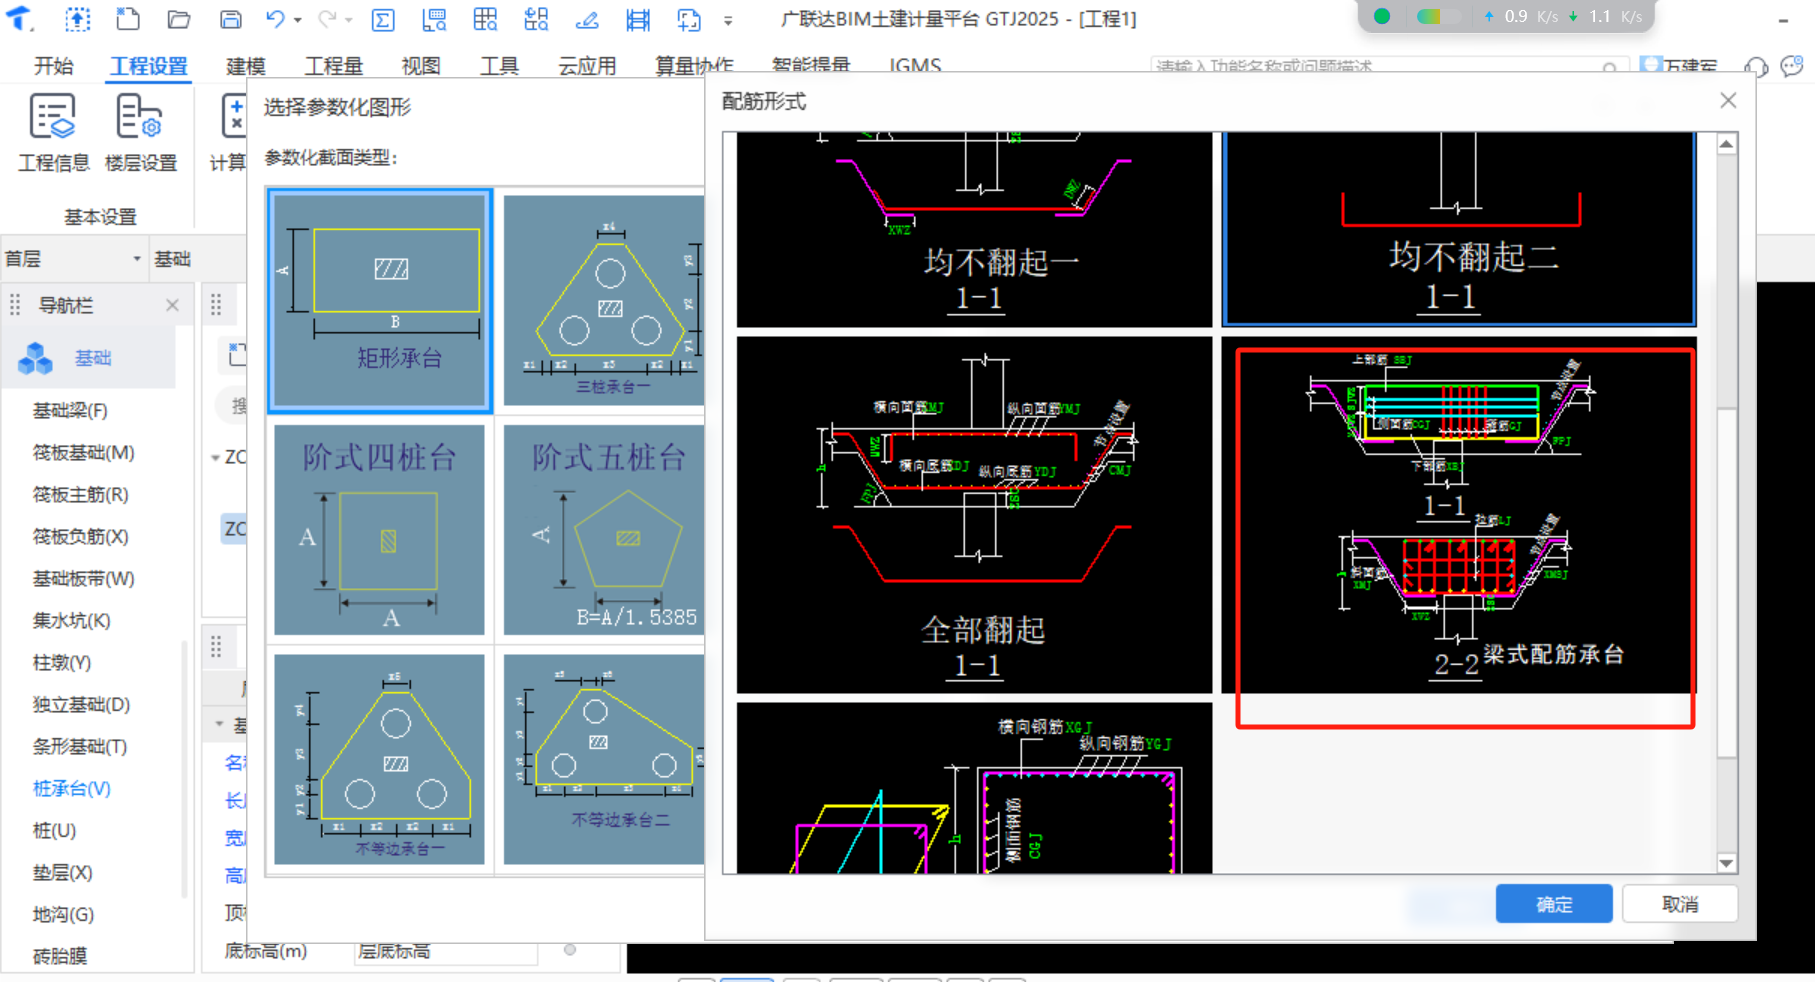
Task: Close the 配筋形式 dialog
Action: 1728,101
